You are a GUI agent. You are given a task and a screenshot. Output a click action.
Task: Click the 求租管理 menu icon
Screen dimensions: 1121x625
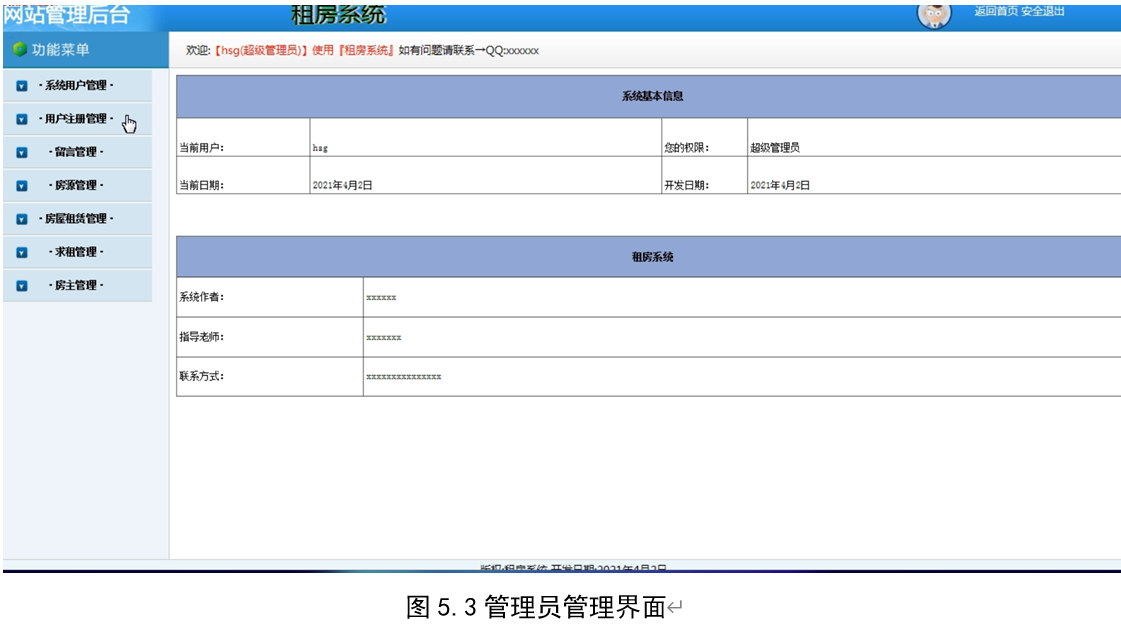(x=25, y=252)
